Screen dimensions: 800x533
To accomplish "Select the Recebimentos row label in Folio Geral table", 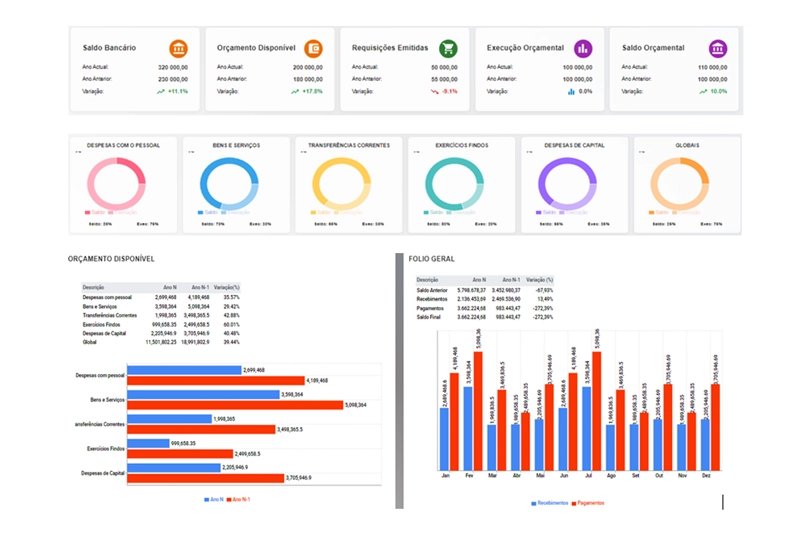I will 432,299.
